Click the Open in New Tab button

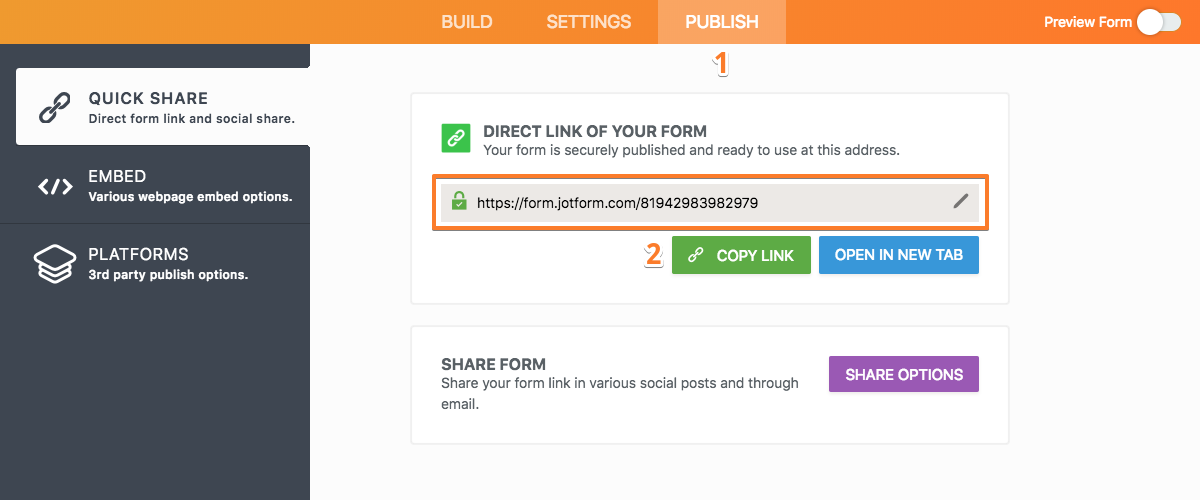898,255
